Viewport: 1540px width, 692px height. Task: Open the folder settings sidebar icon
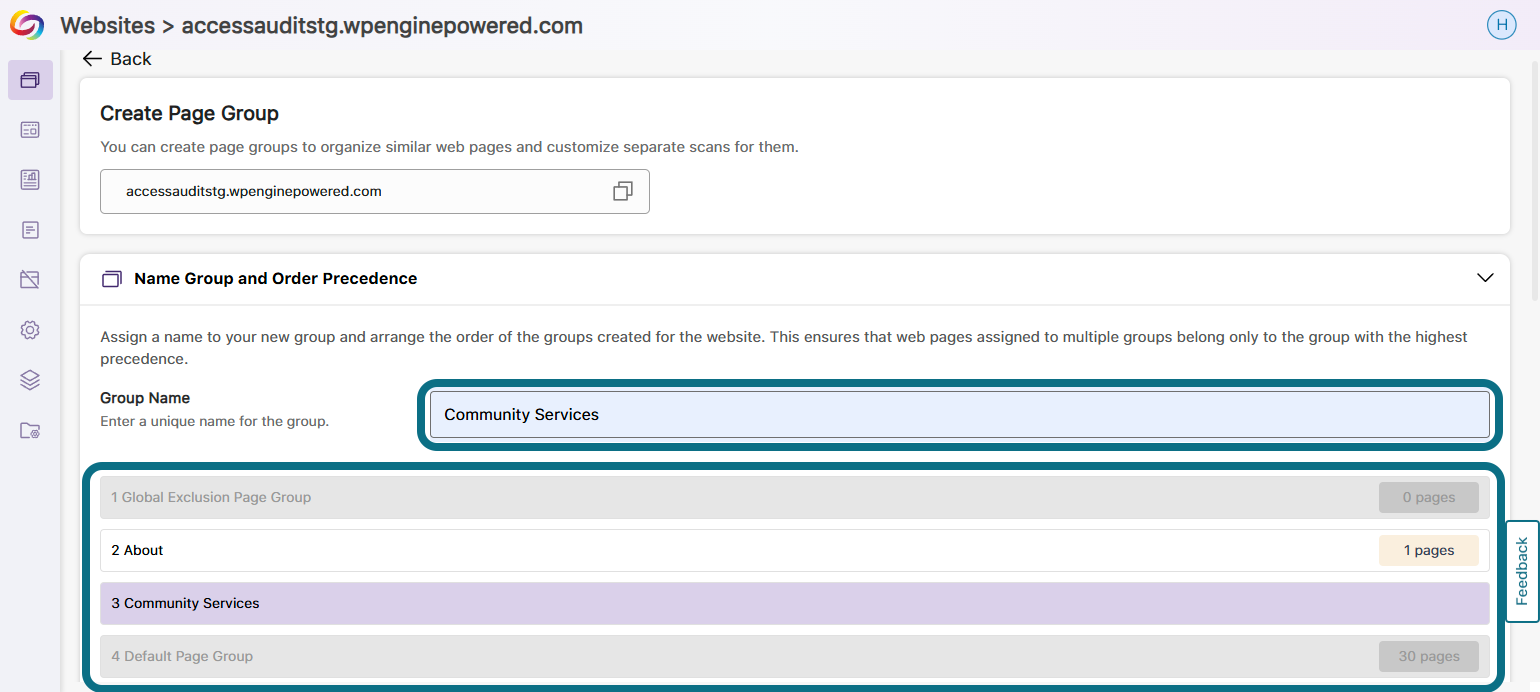[30, 431]
